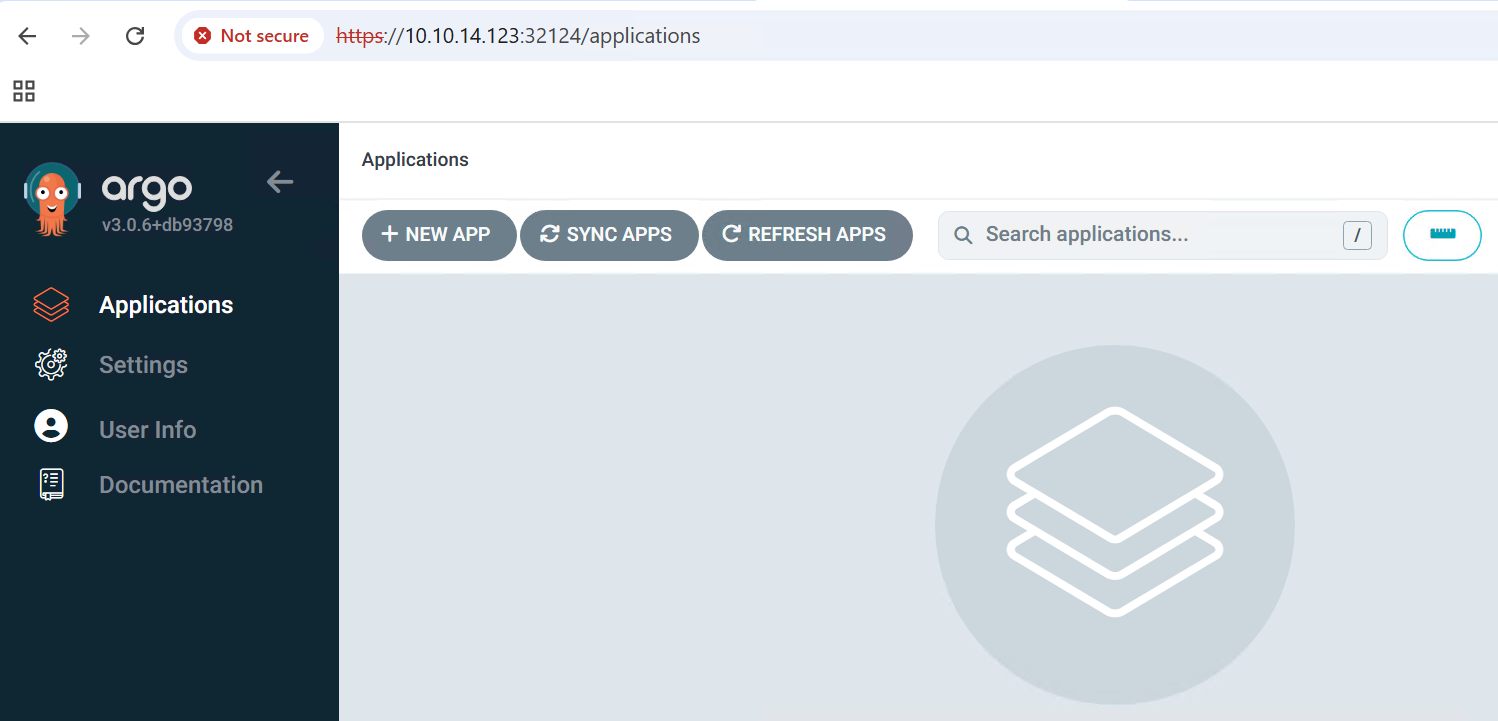Screen dimensions: 1498x721
Task: Click the search magnifier icon
Action: click(962, 234)
